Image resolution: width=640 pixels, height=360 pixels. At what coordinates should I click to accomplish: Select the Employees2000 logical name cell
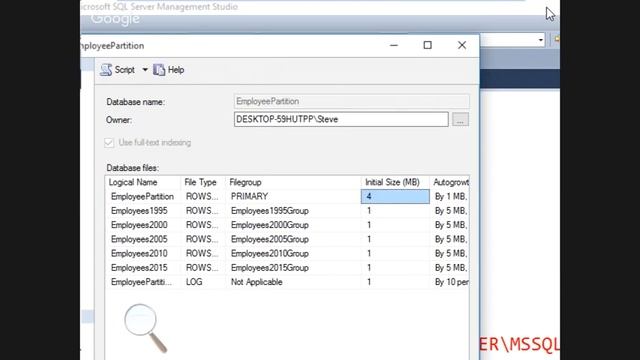pyautogui.click(x=142, y=225)
